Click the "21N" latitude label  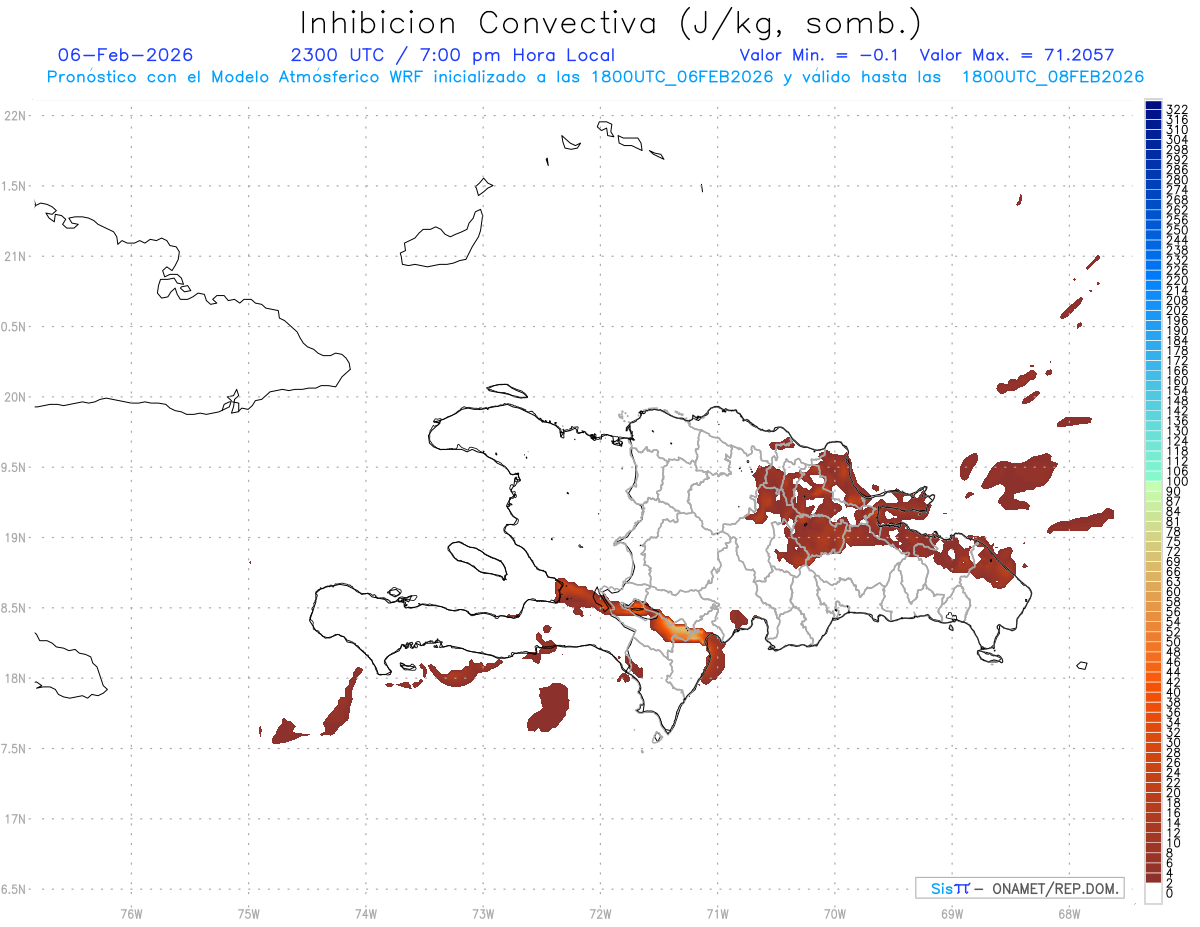(x=15, y=257)
